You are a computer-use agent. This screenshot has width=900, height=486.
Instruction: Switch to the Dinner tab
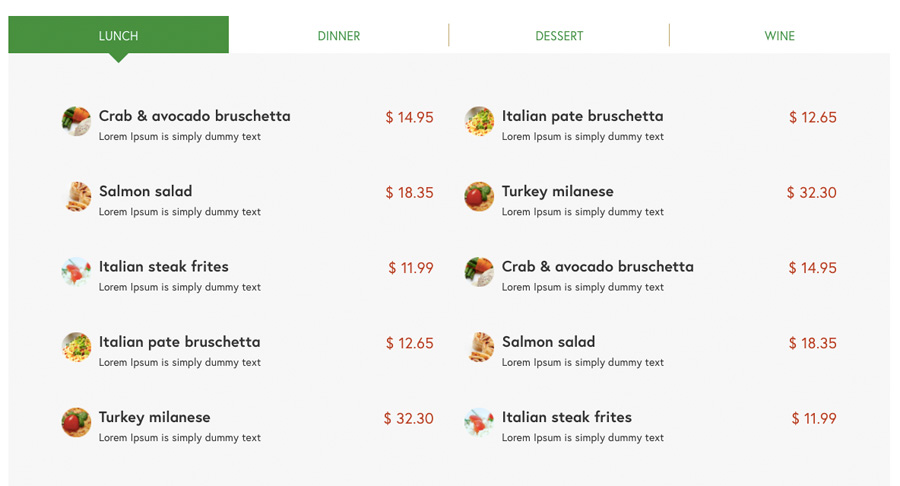click(x=339, y=36)
